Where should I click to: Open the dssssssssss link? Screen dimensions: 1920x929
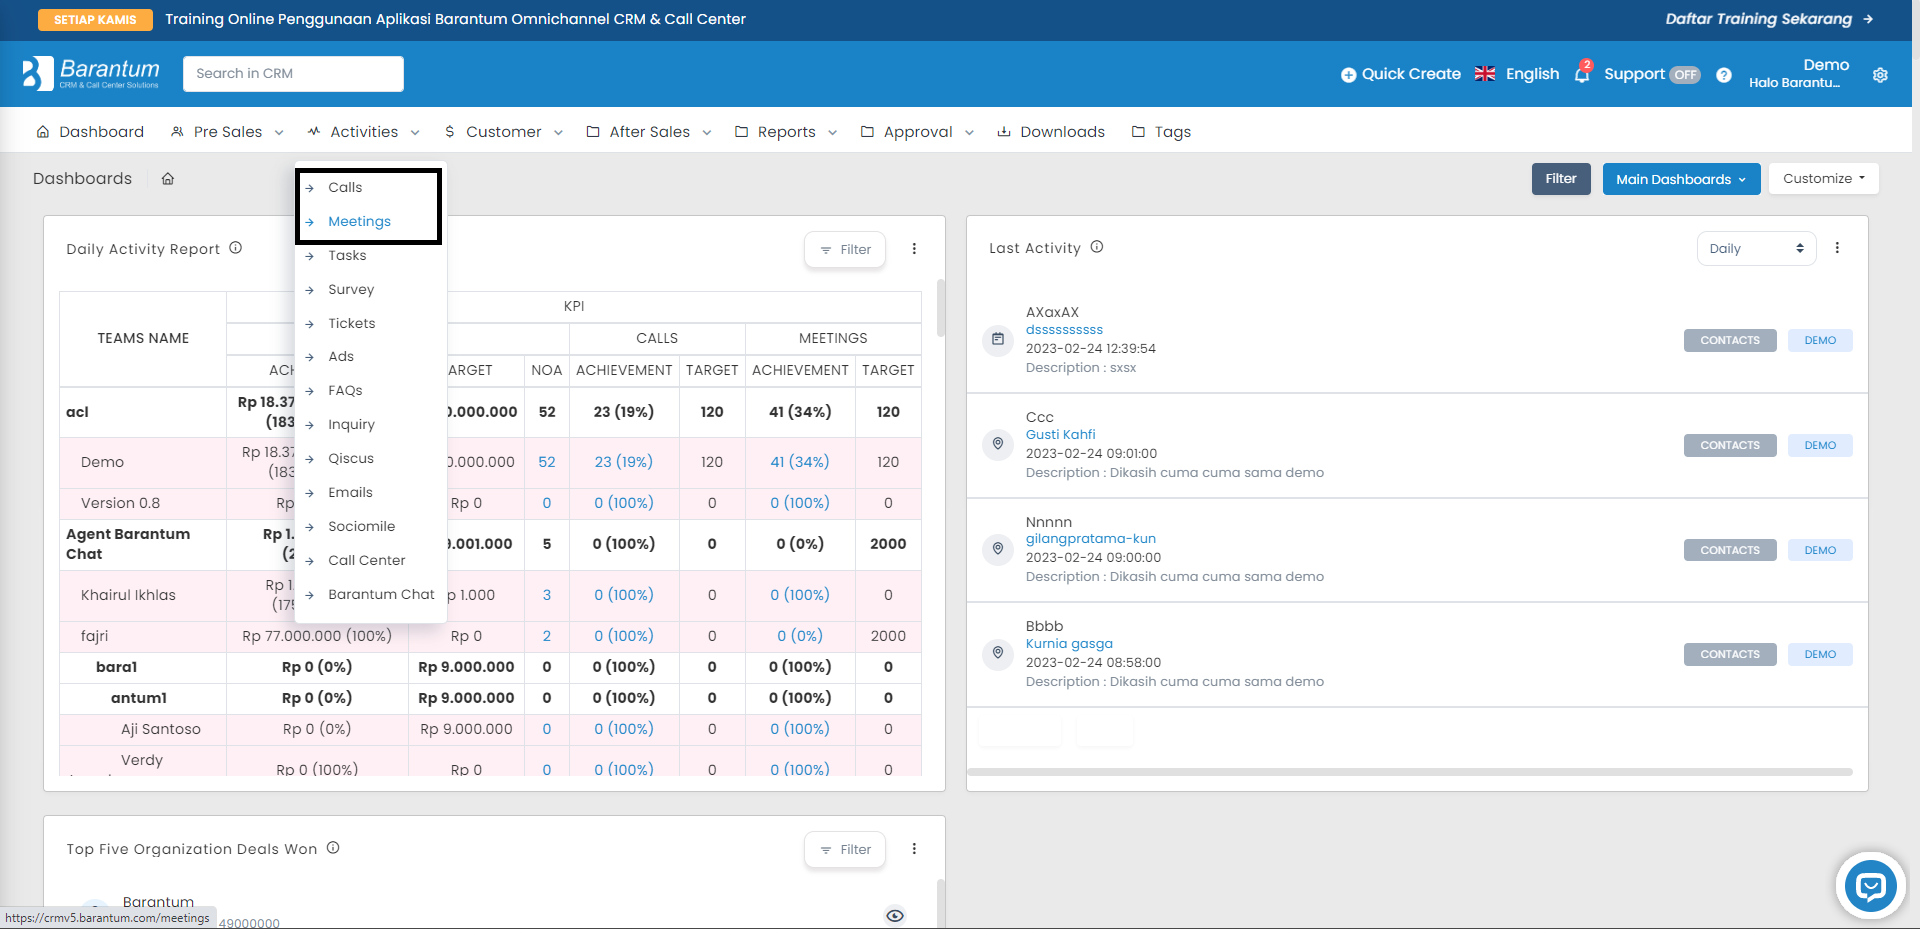pos(1064,329)
